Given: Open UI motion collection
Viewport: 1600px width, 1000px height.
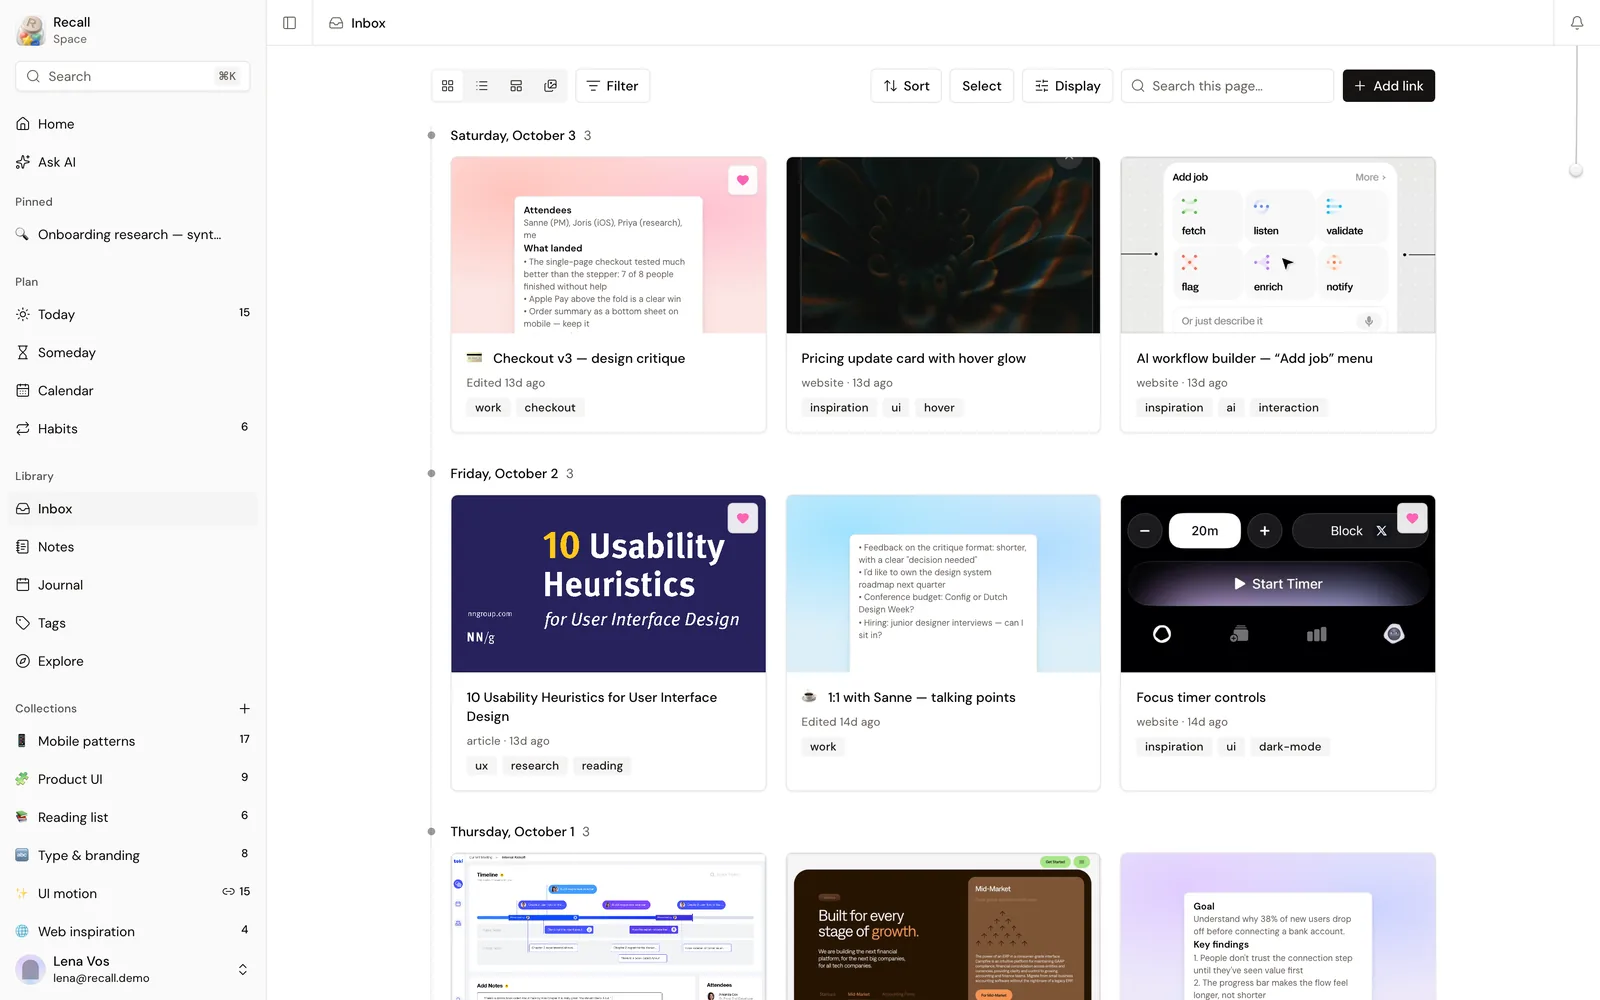Looking at the screenshot, I should [x=133, y=893].
